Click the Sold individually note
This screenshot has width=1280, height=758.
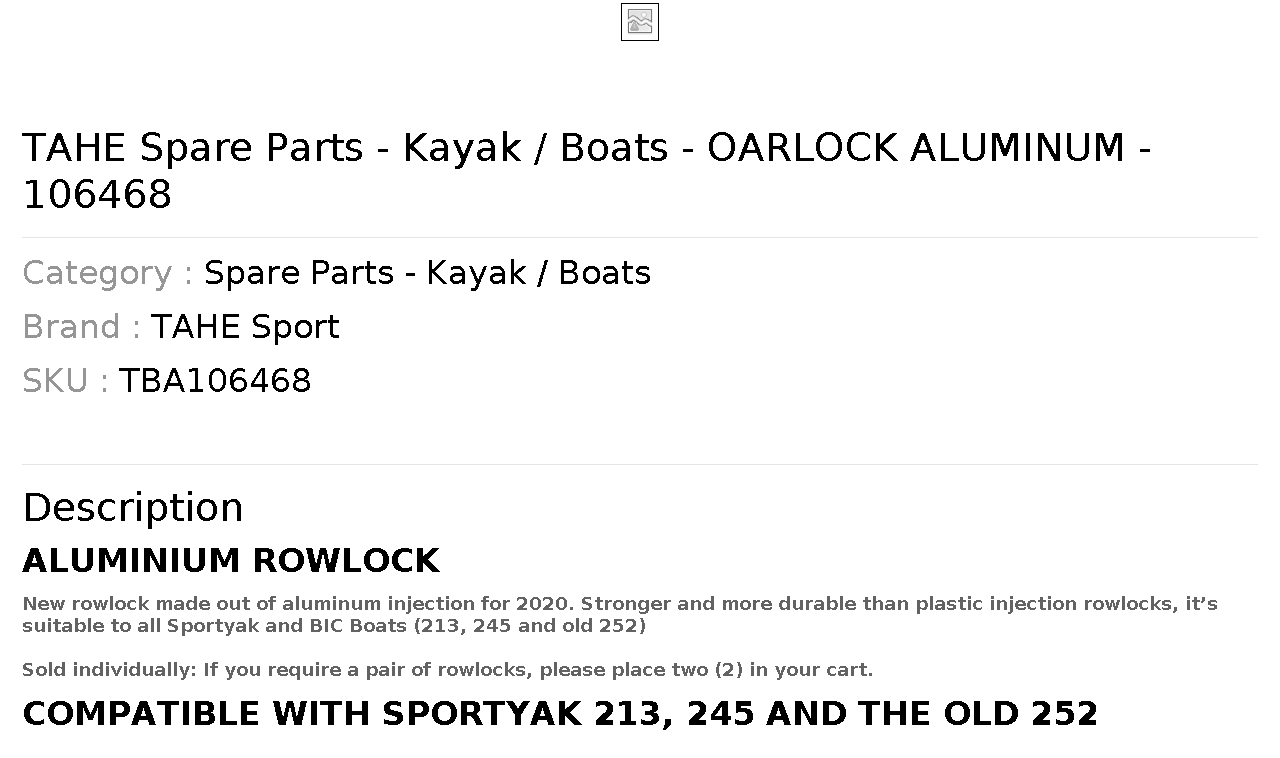(x=447, y=670)
